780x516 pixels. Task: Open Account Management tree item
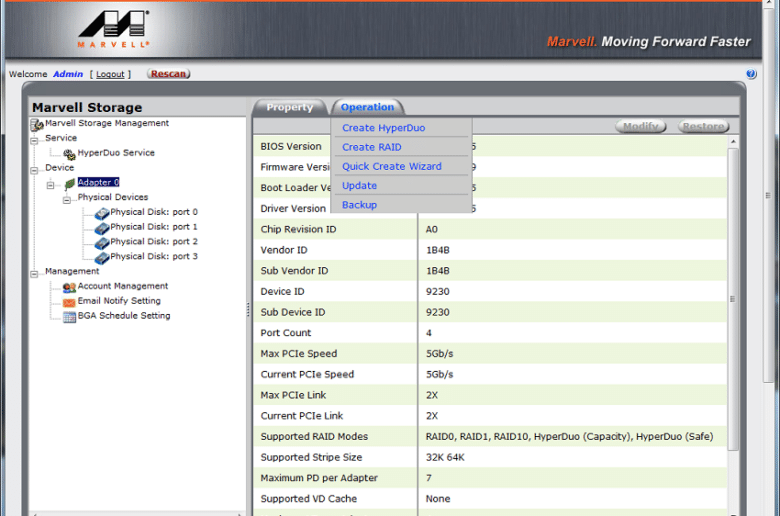pyautogui.click(x=123, y=286)
